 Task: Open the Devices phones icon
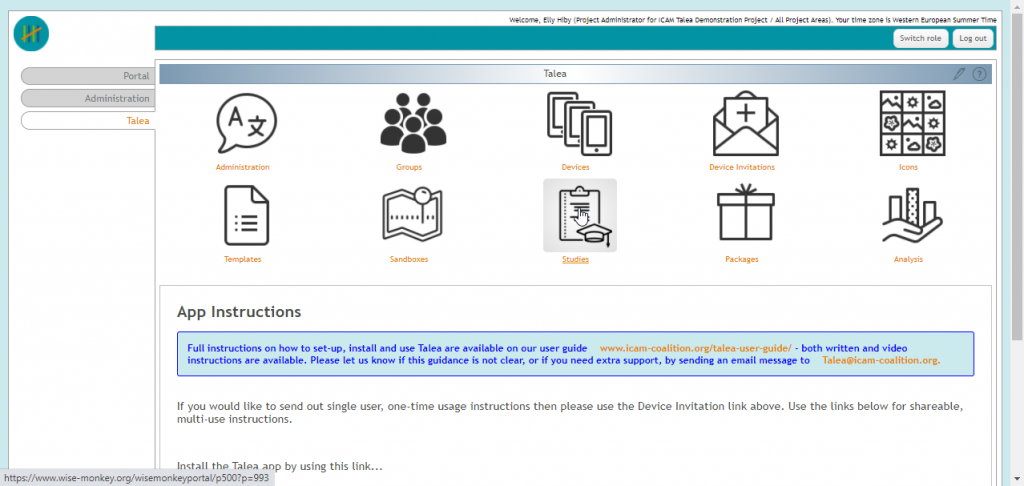point(579,123)
